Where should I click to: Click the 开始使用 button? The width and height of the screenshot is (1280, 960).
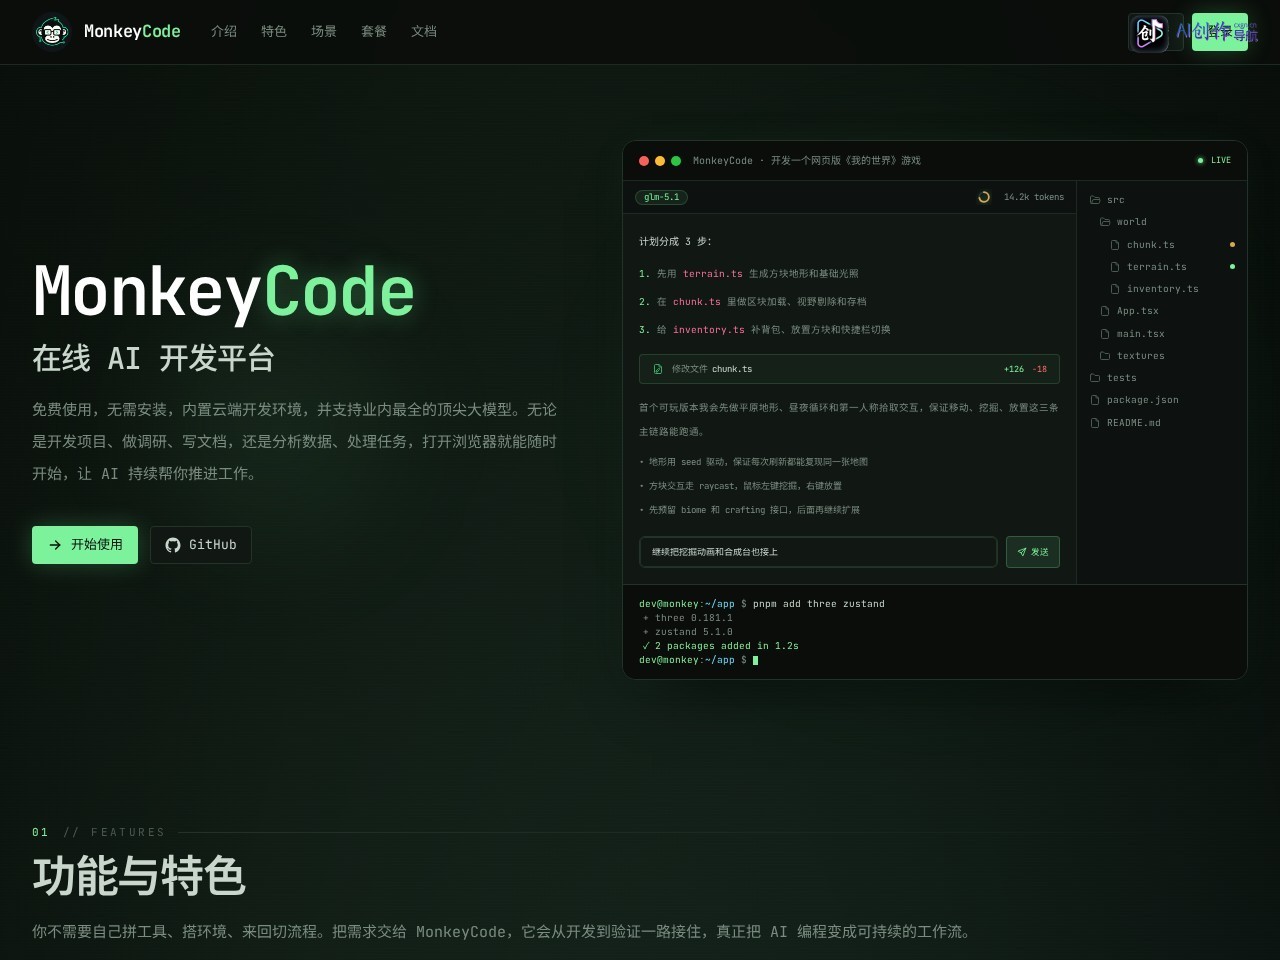tap(85, 545)
